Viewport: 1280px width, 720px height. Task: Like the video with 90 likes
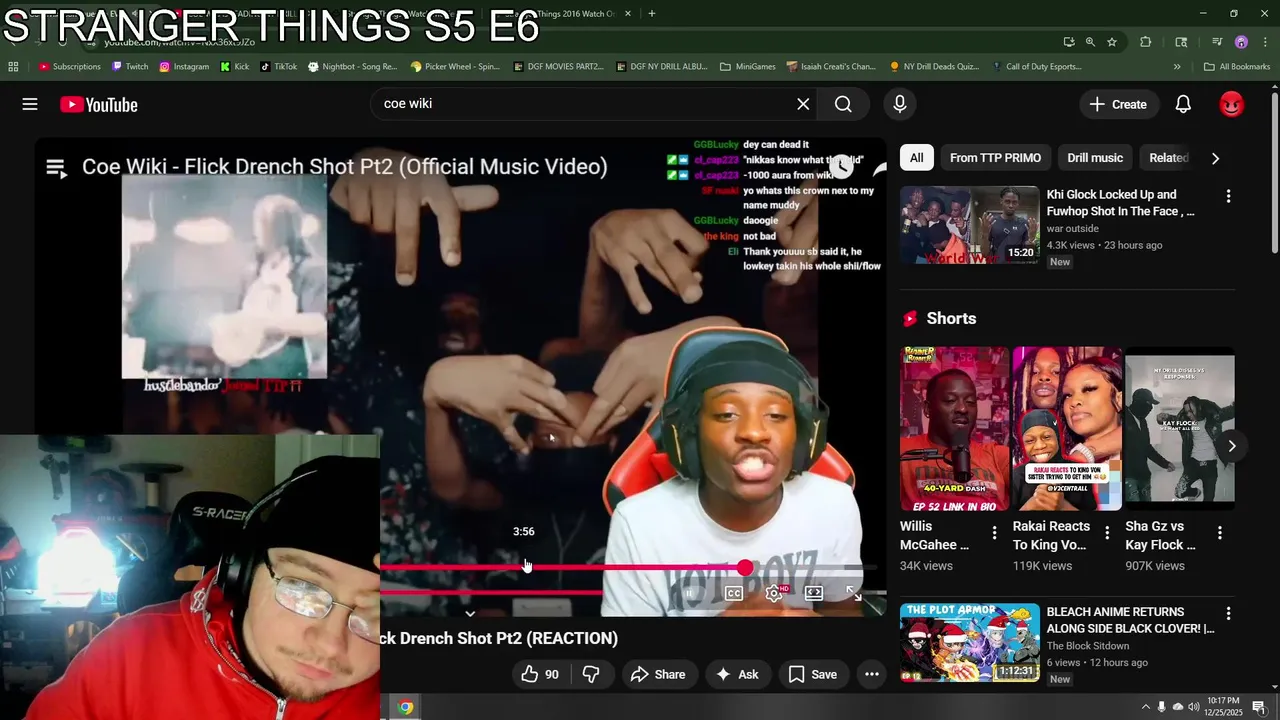[540, 675]
